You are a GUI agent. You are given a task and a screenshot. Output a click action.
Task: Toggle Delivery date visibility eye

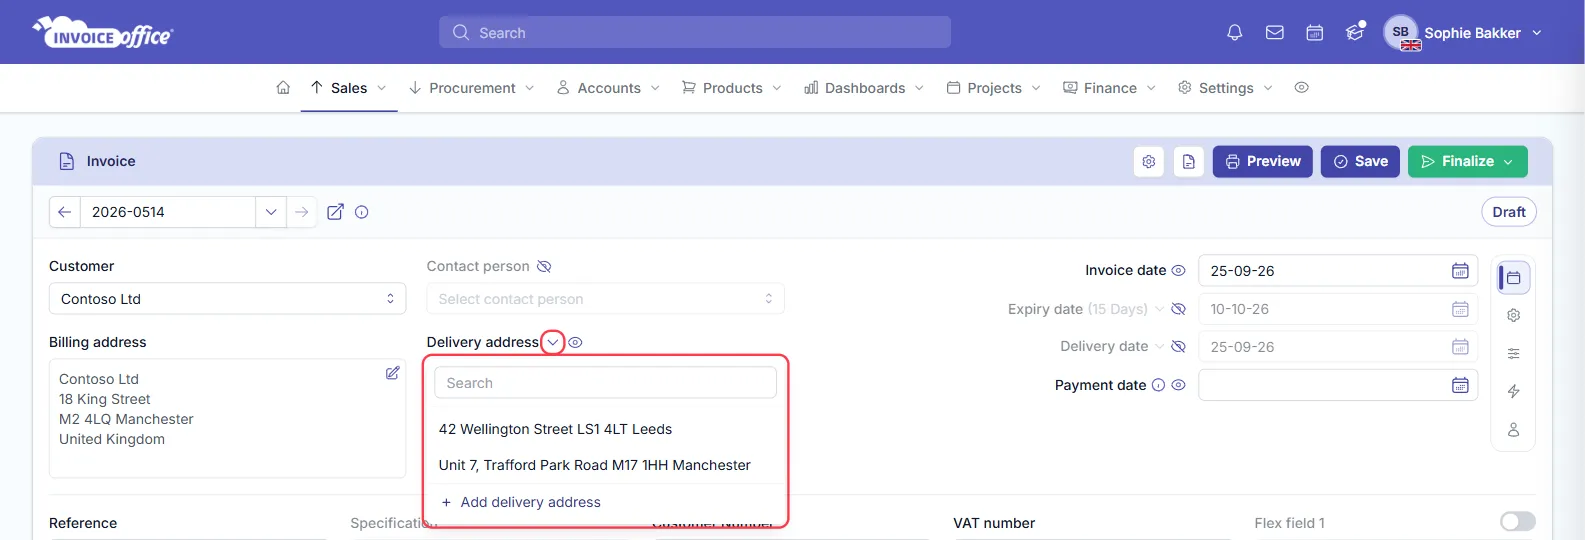[1179, 347]
